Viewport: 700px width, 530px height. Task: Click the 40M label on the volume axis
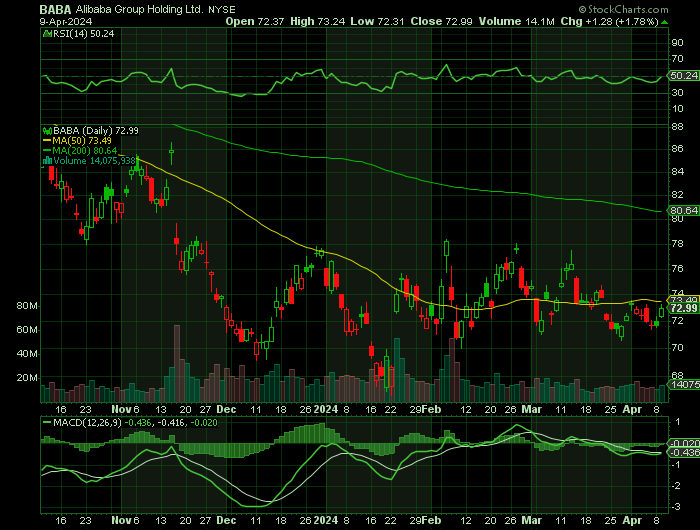(x=27, y=354)
